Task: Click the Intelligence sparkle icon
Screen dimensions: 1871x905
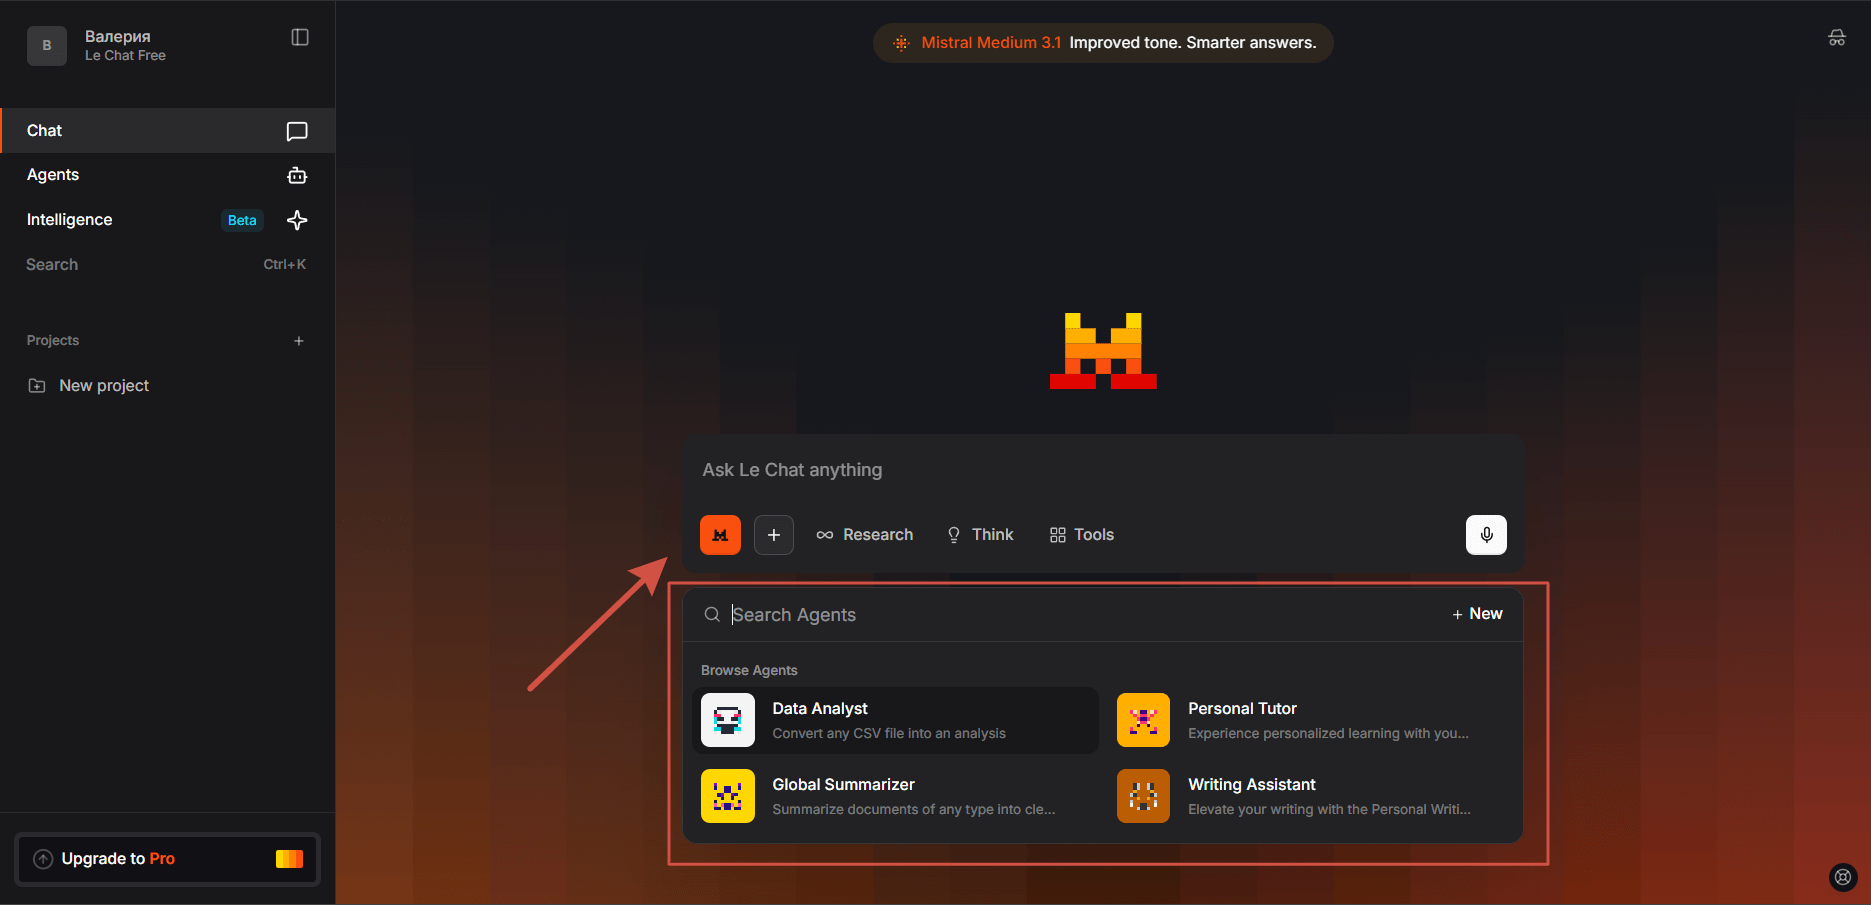Action: [x=297, y=220]
